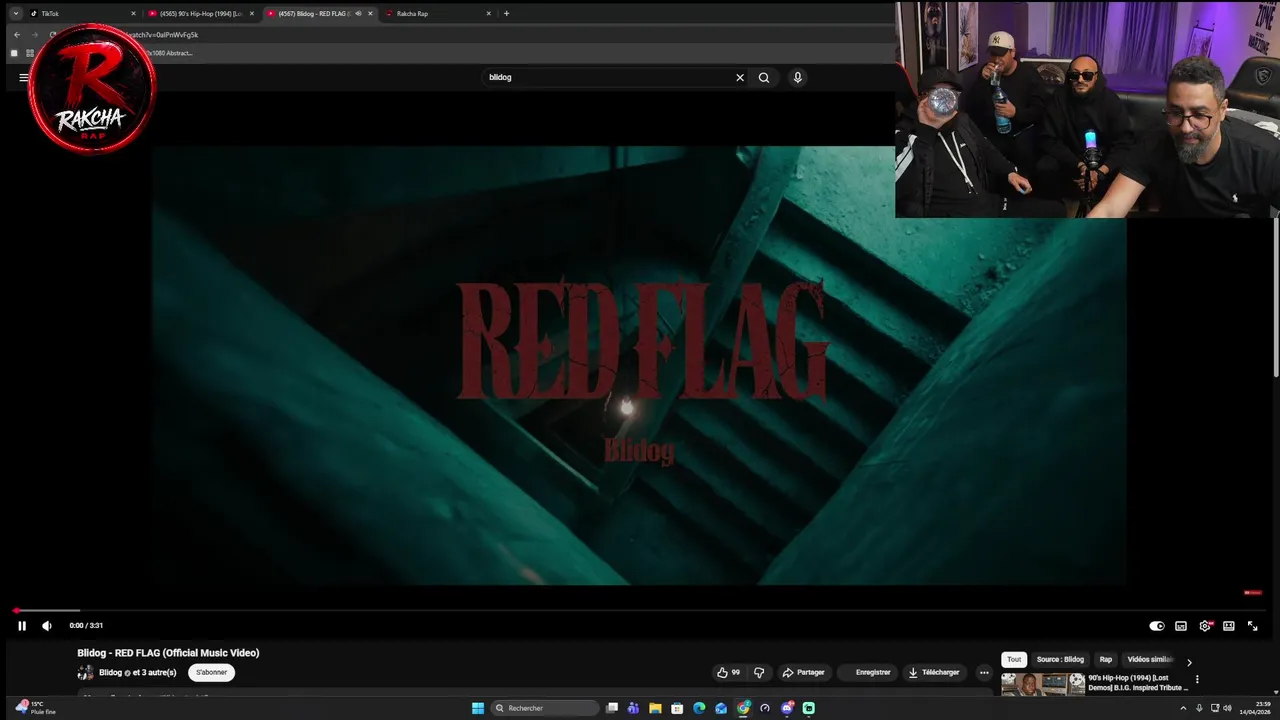The image size is (1280, 720).
Task: Run the search with the magnifier icon
Action: coord(764,77)
